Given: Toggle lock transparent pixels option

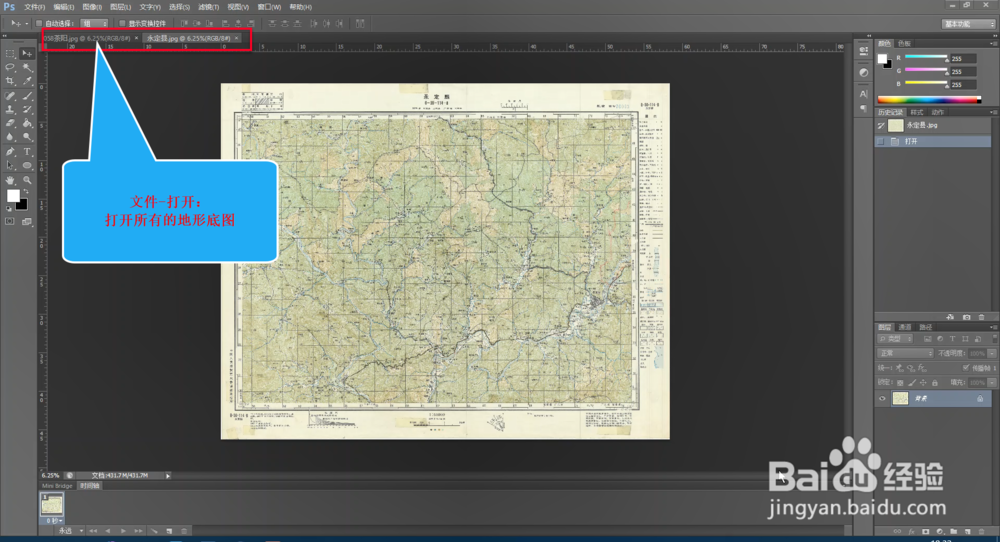Looking at the screenshot, I should point(900,383).
